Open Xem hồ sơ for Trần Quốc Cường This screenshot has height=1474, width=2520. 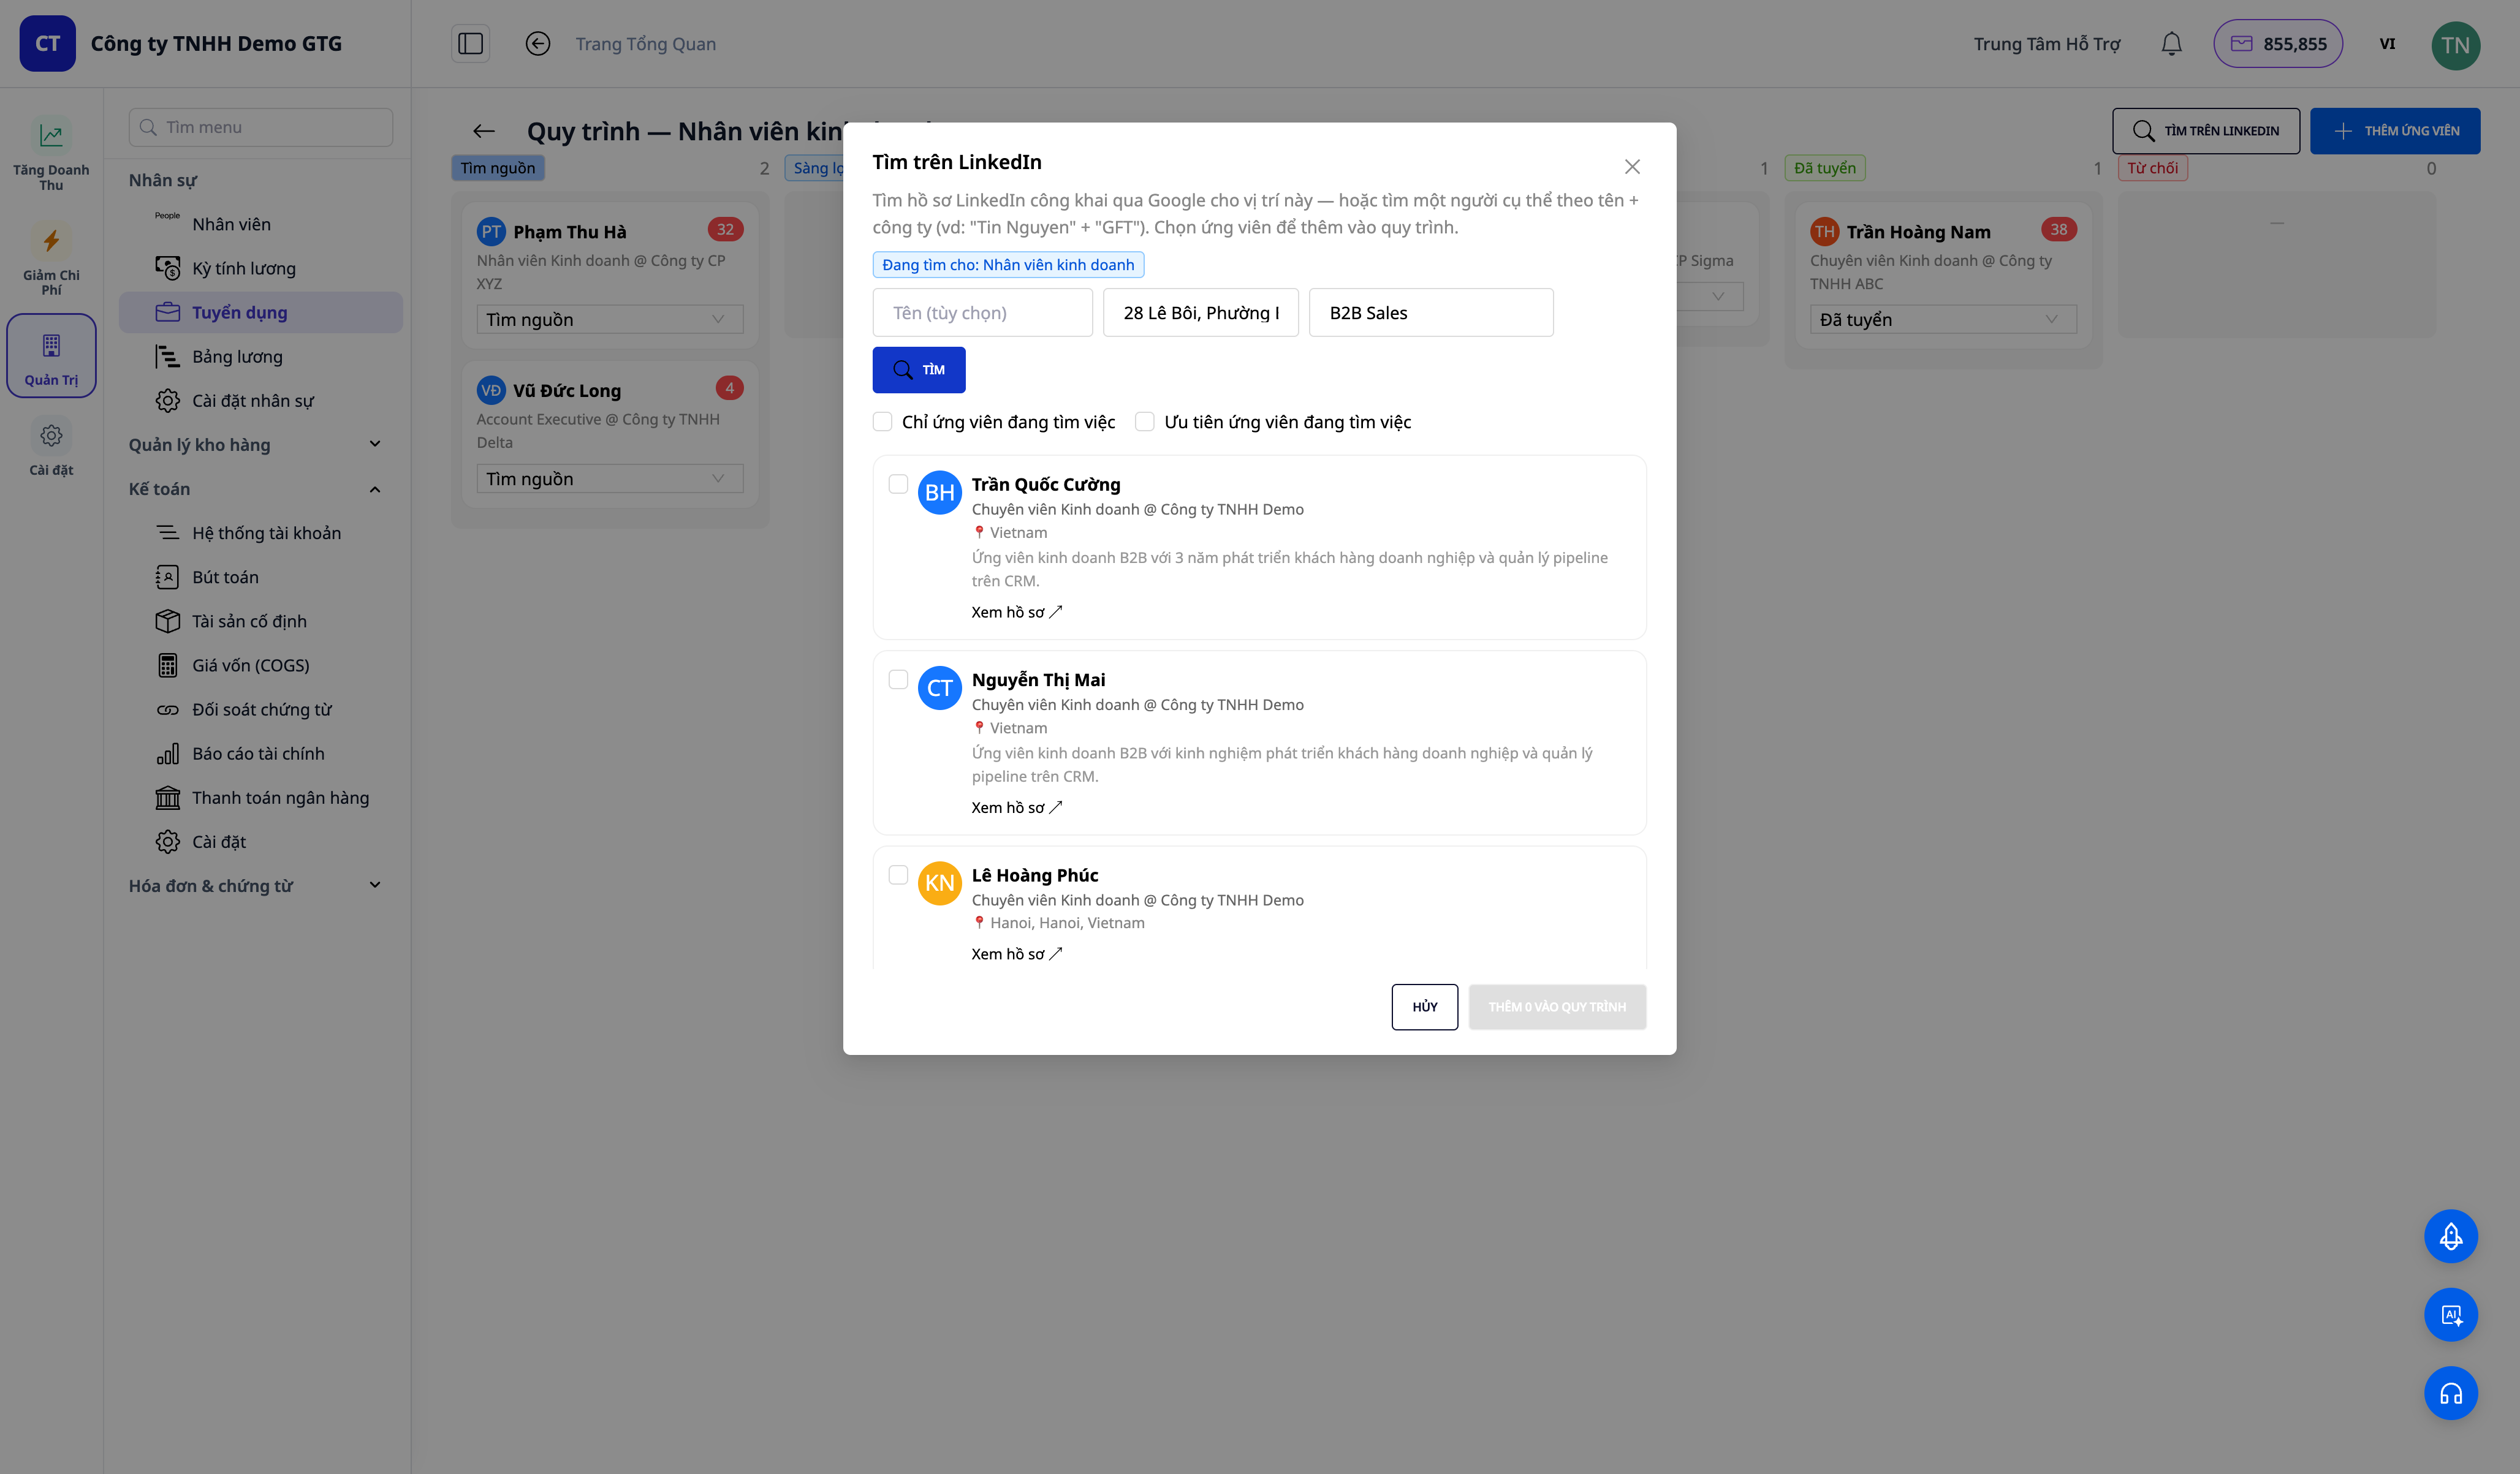(x=1016, y=612)
